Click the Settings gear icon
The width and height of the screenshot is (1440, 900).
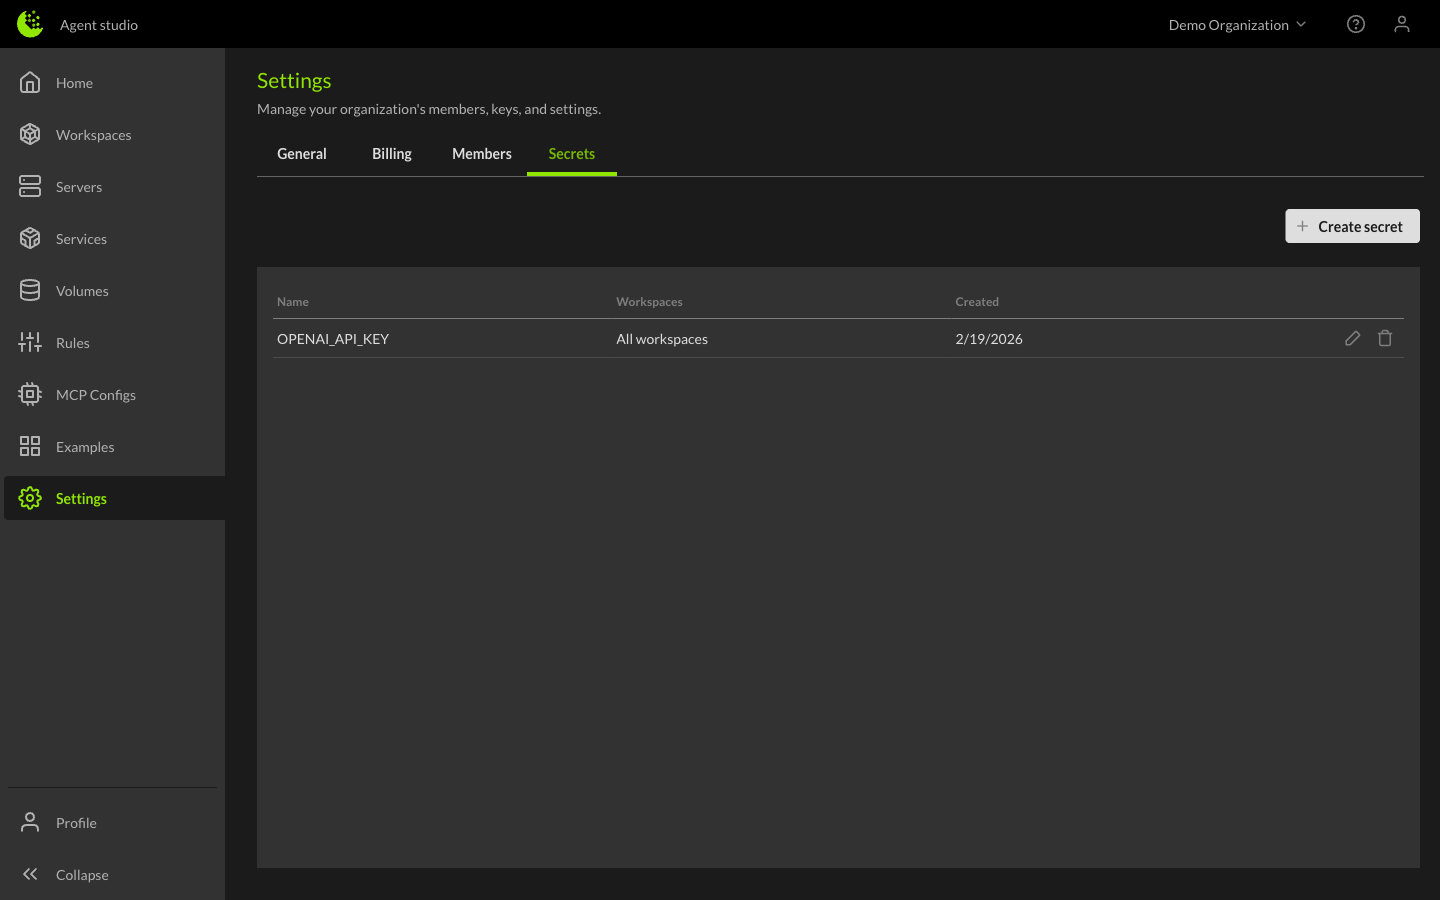click(x=30, y=497)
